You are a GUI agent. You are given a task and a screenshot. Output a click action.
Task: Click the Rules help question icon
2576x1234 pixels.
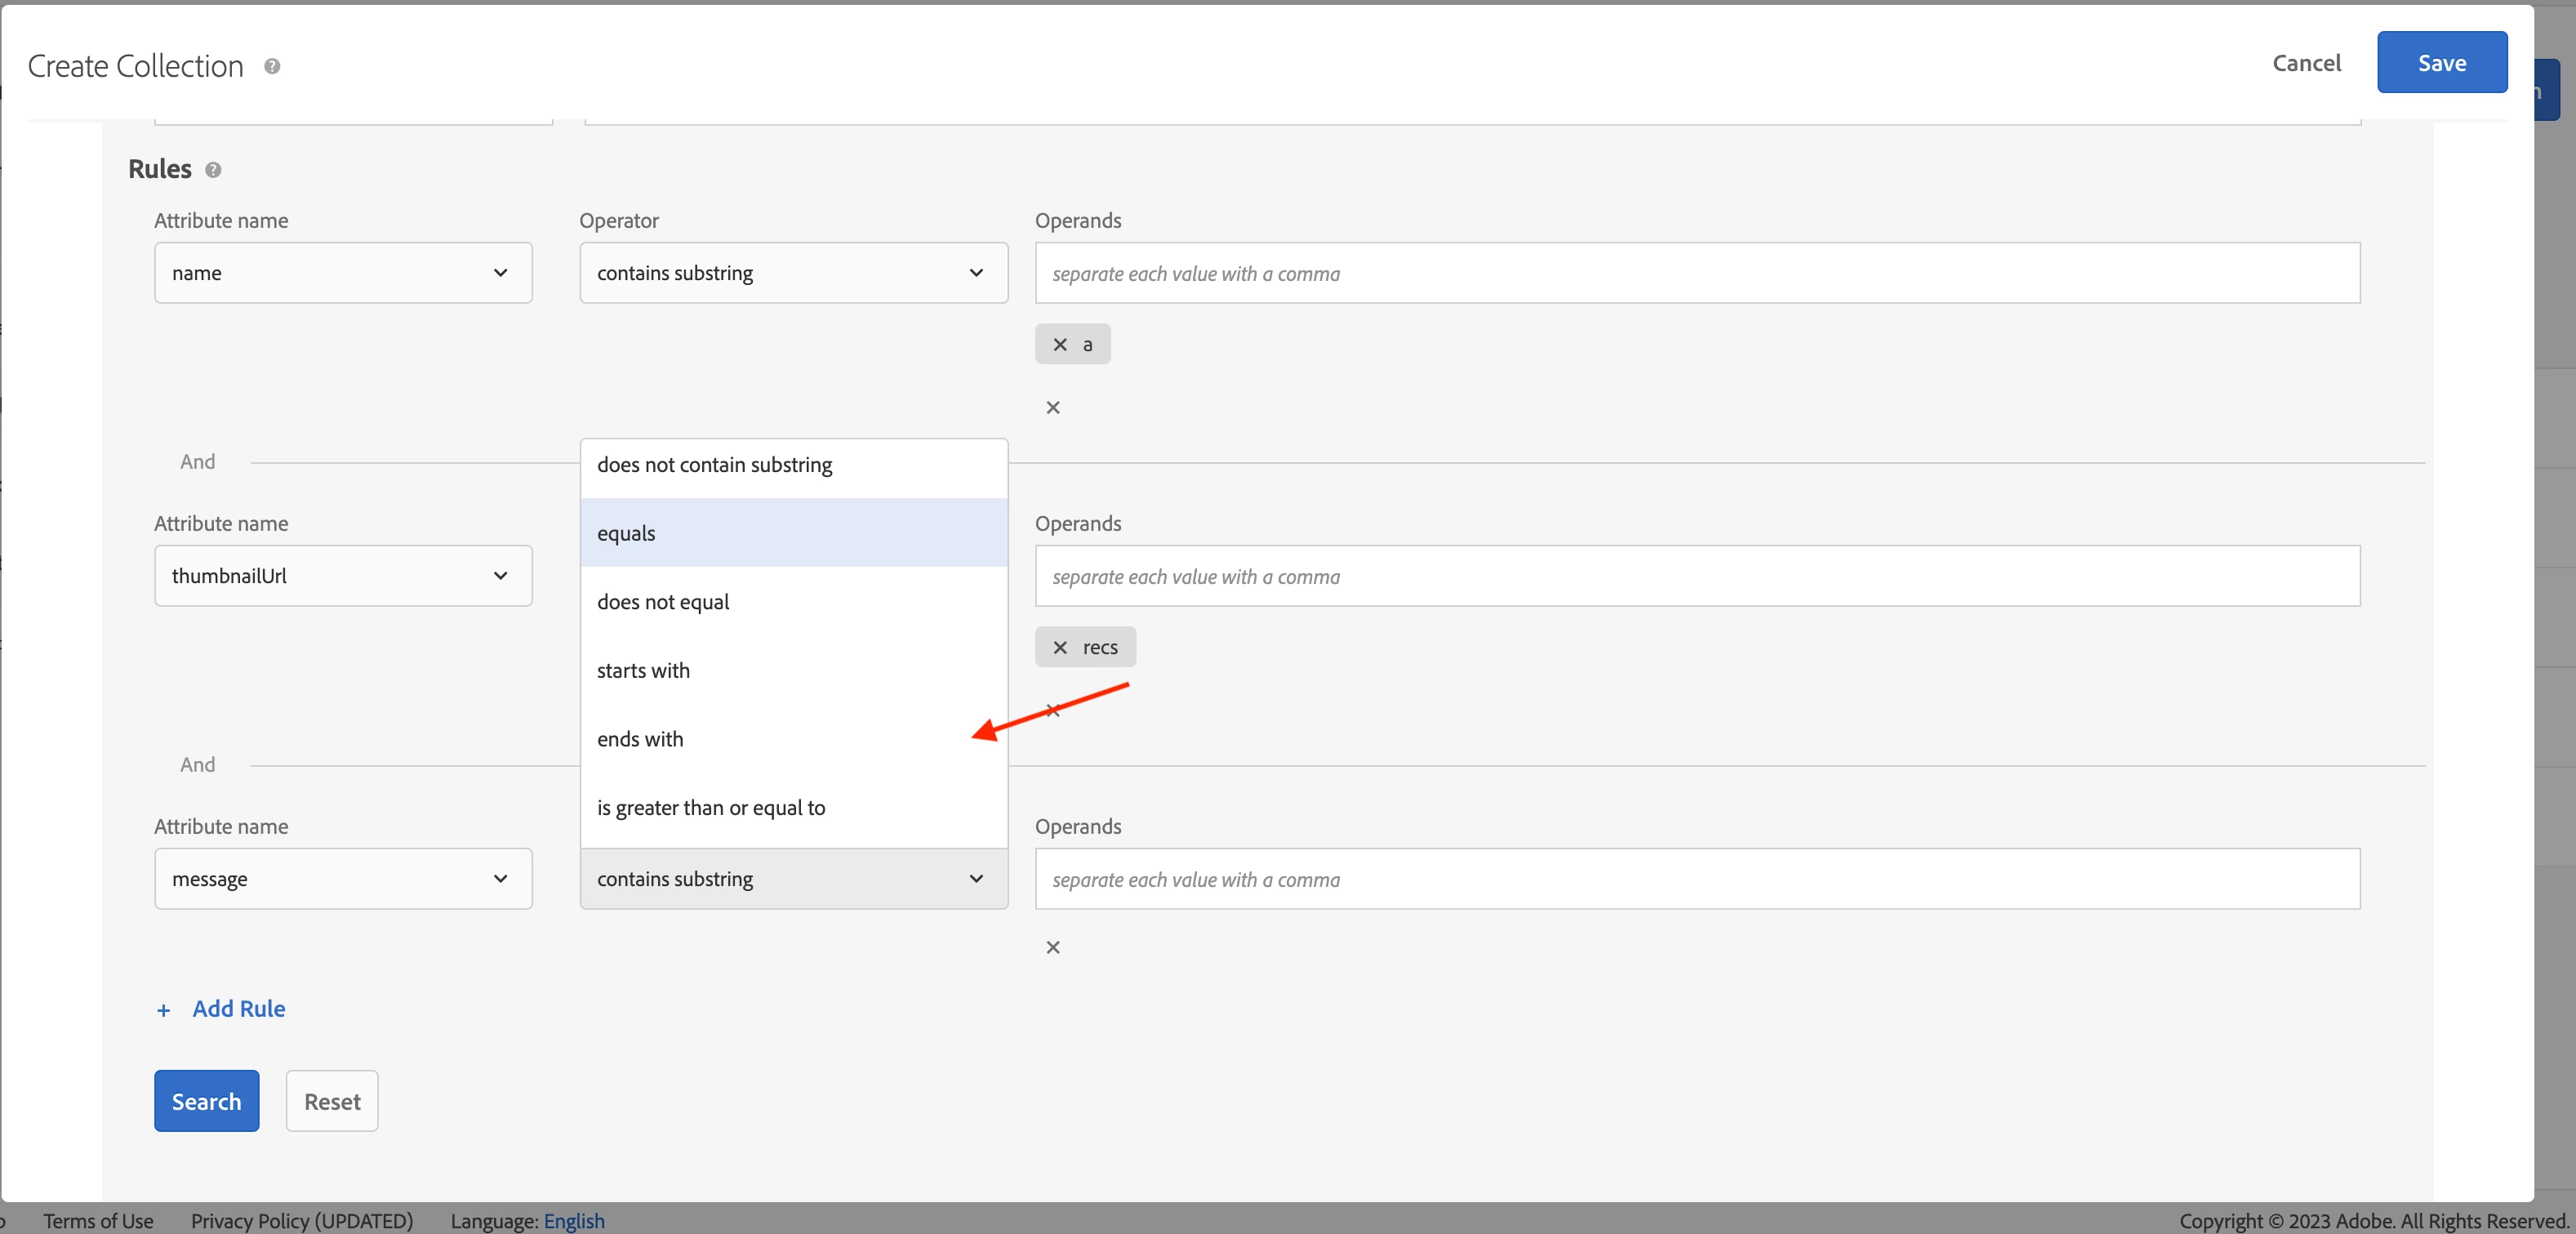[213, 170]
